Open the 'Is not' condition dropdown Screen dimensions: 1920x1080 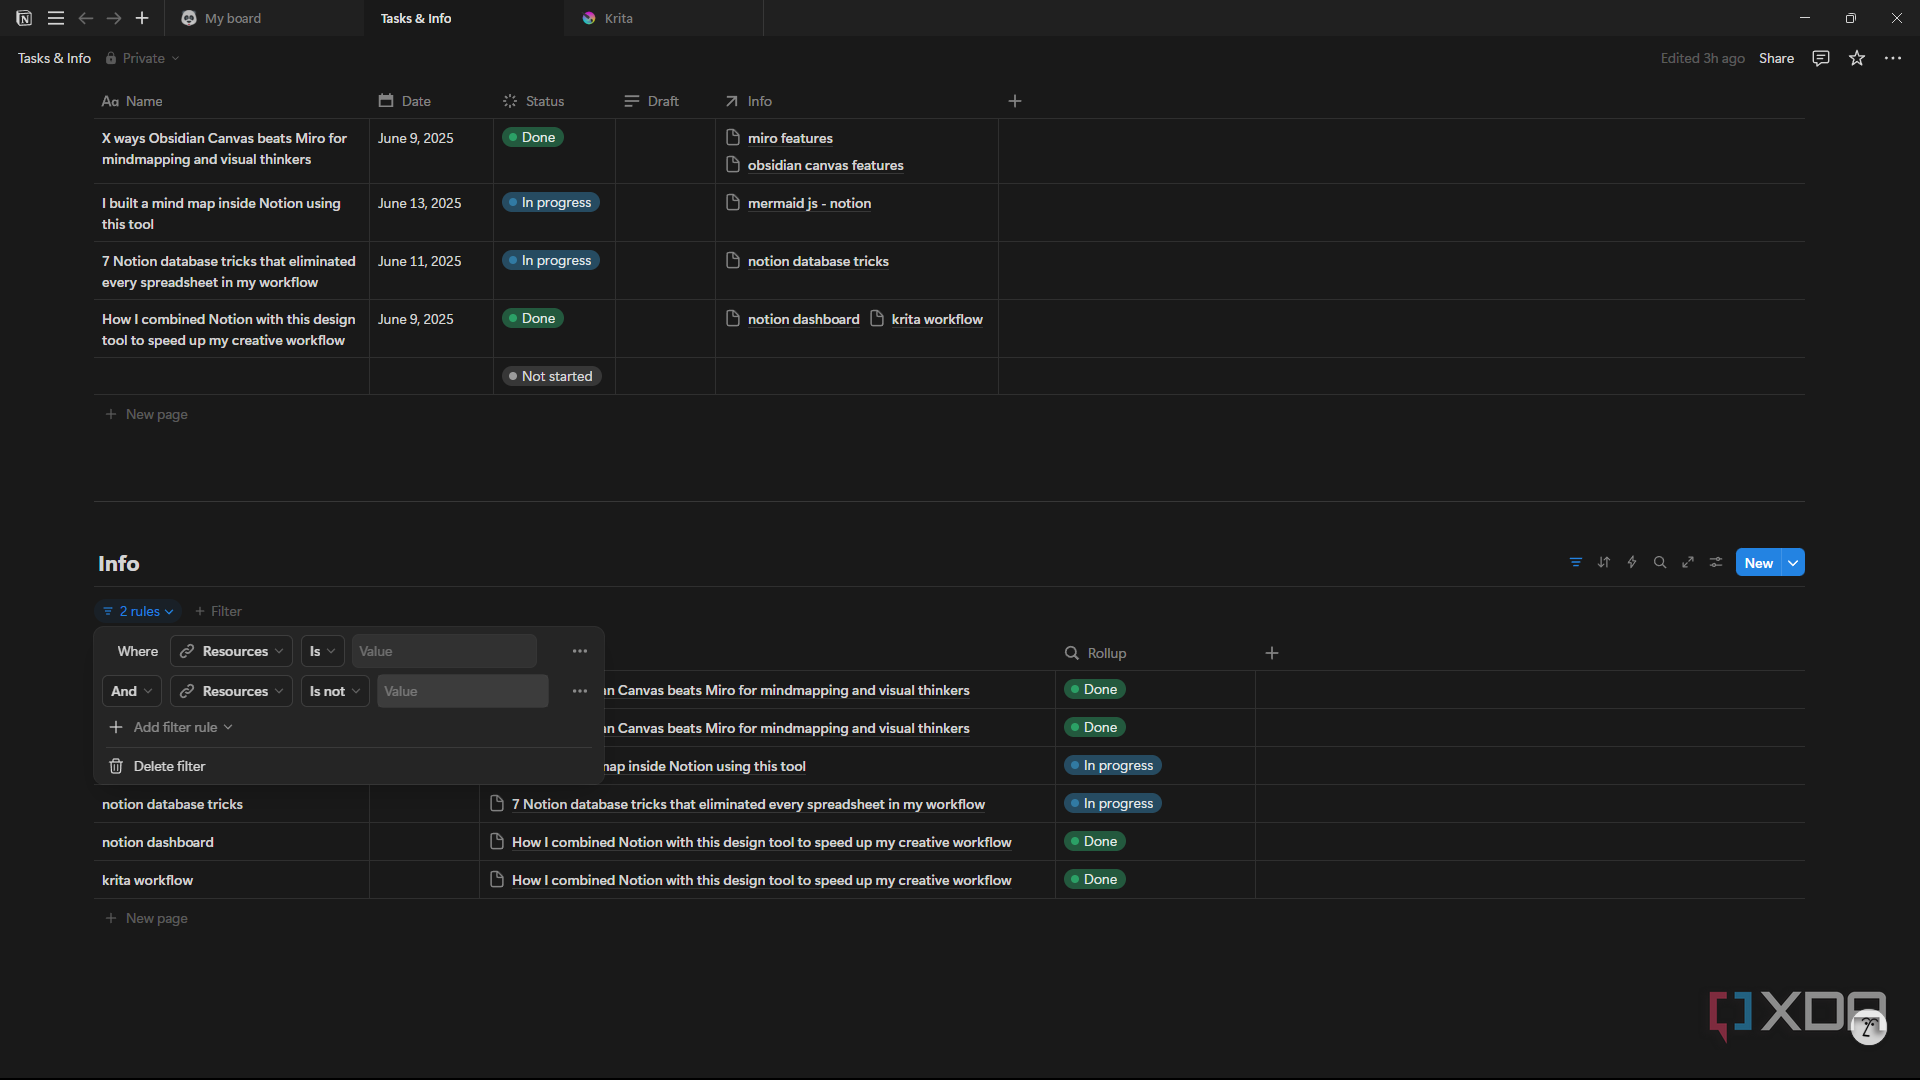click(x=335, y=691)
